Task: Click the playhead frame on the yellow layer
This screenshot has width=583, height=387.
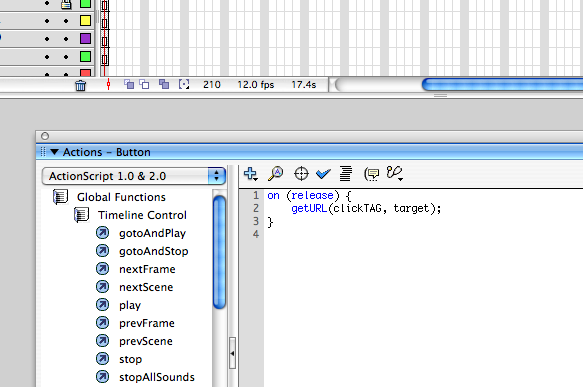Action: [105, 23]
